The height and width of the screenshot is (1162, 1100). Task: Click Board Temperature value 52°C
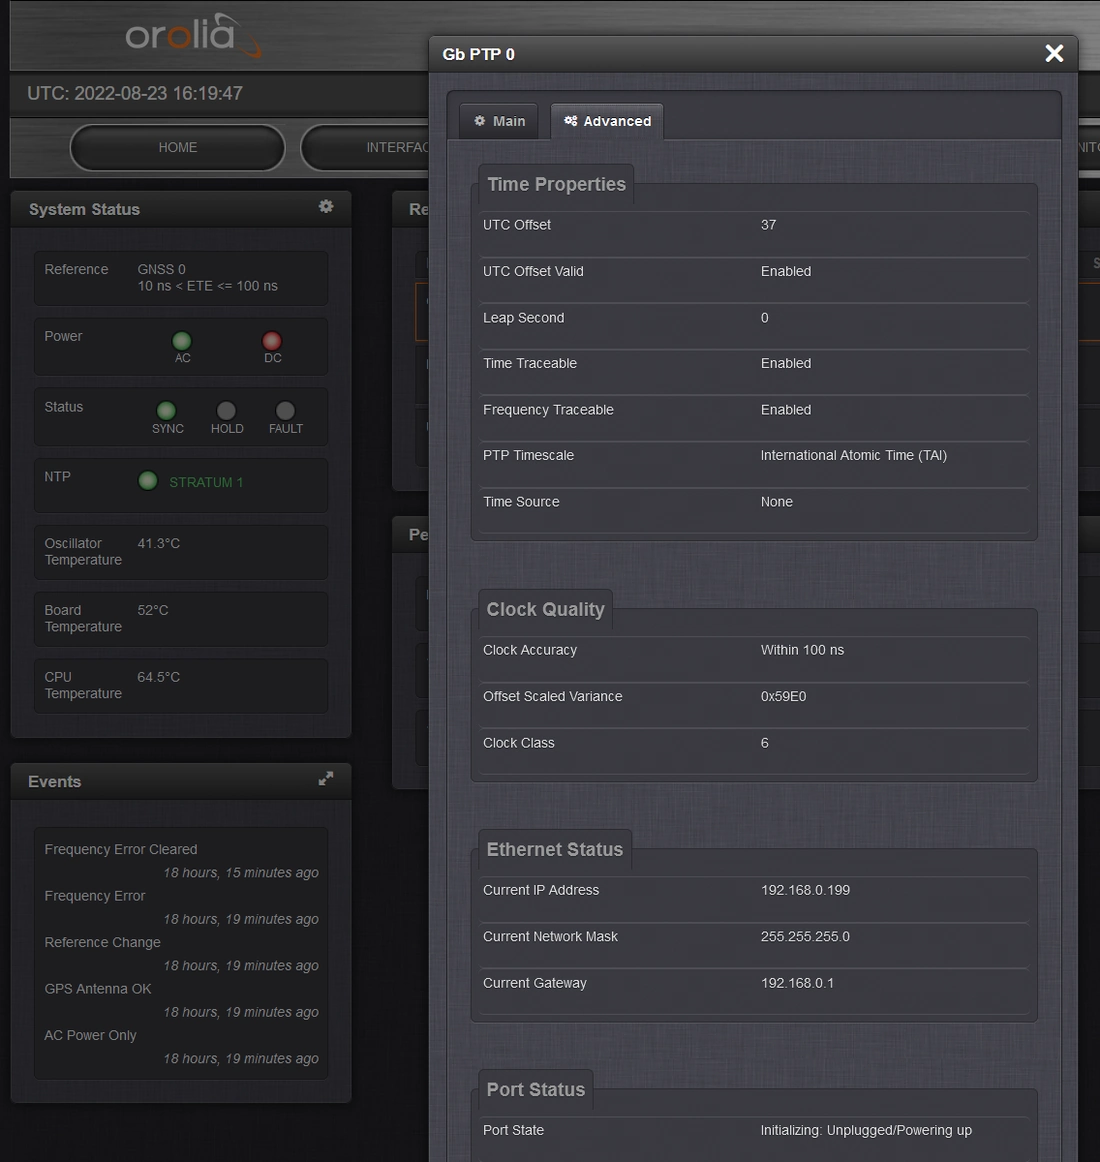point(153,610)
